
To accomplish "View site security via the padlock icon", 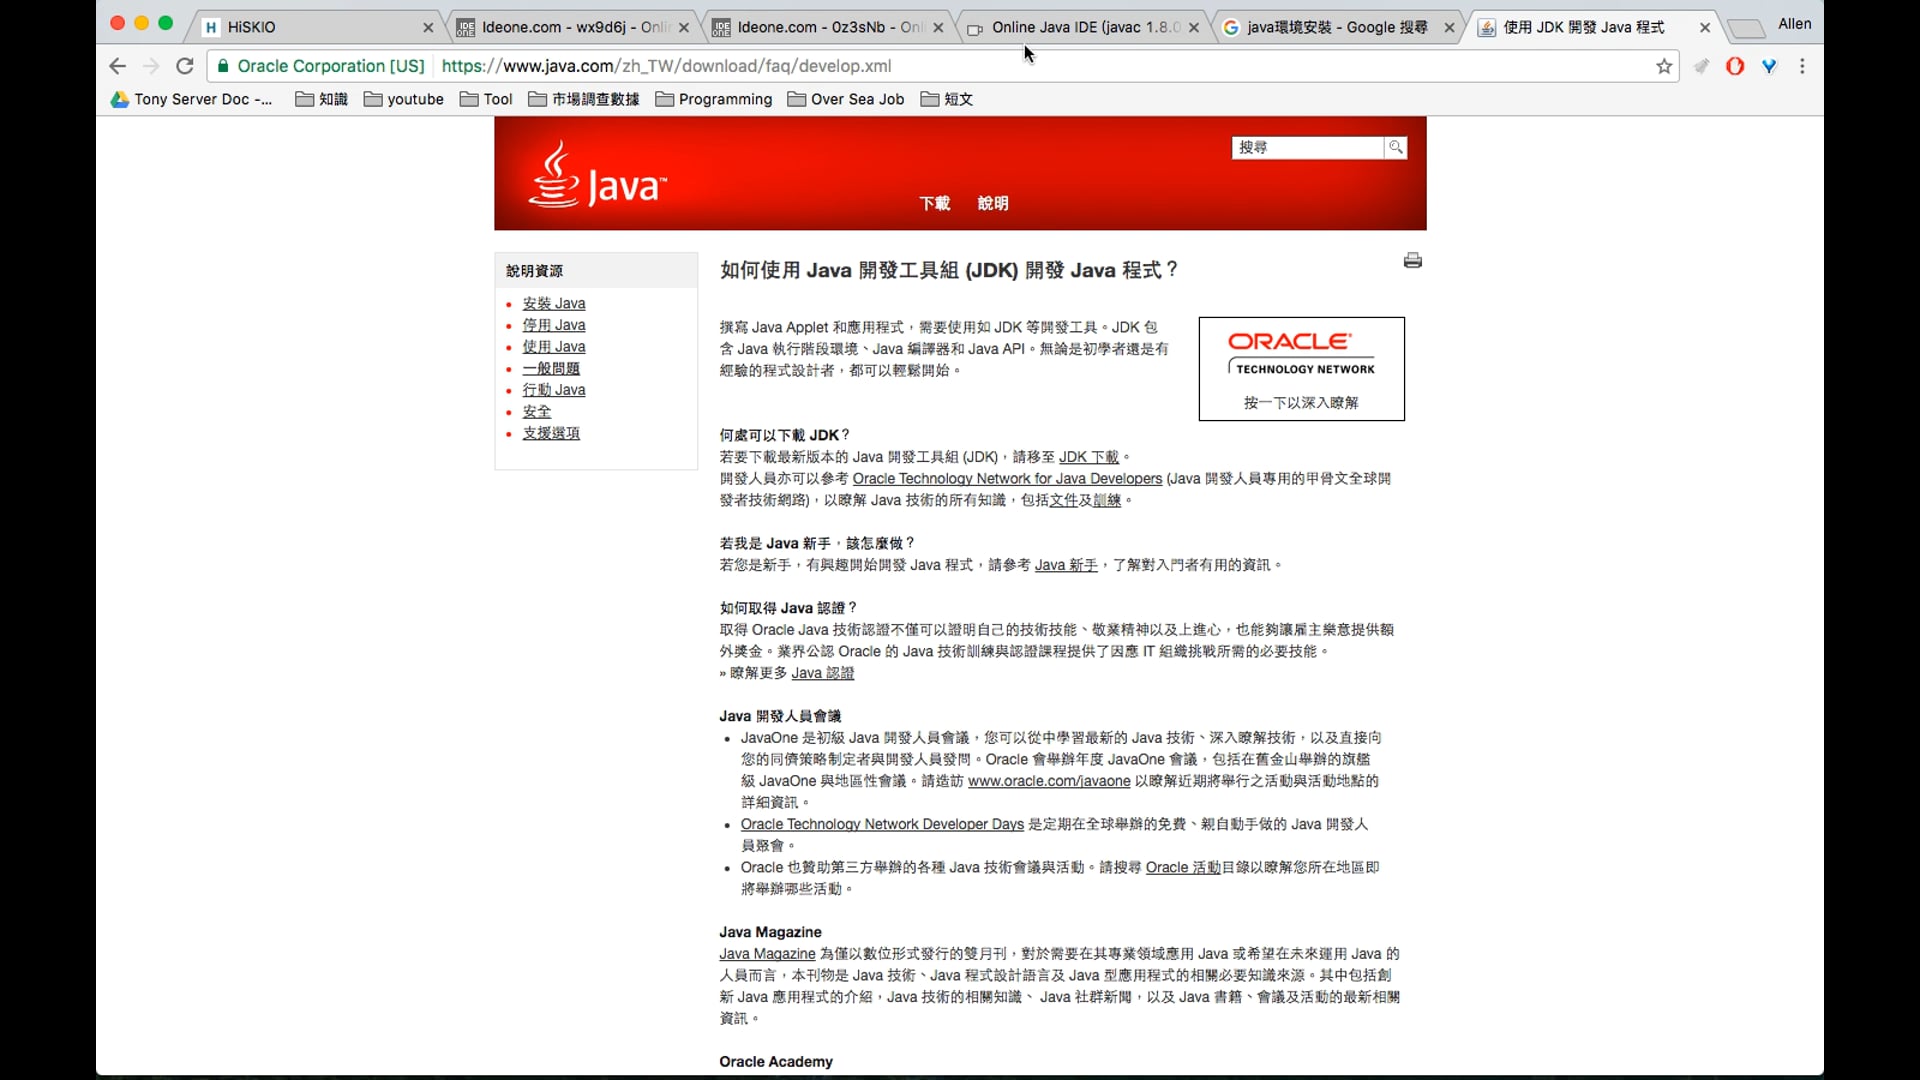I will 224,66.
